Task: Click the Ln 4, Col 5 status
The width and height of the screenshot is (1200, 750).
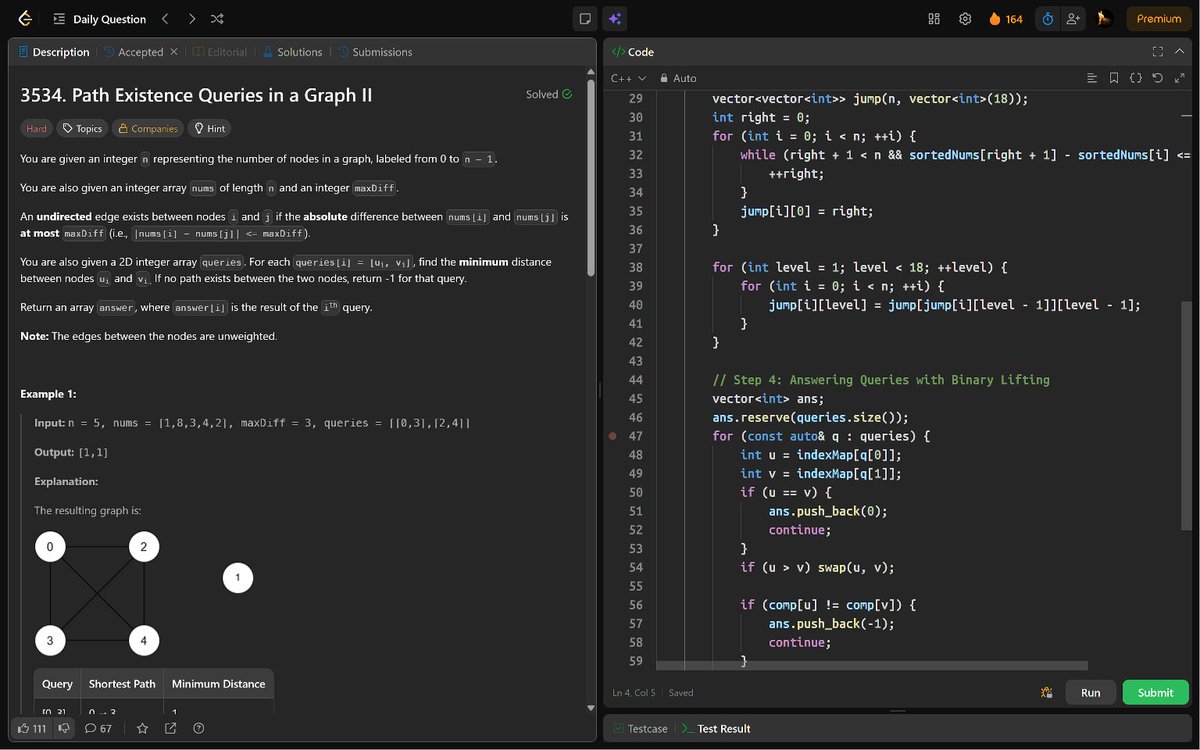Action: (x=634, y=692)
